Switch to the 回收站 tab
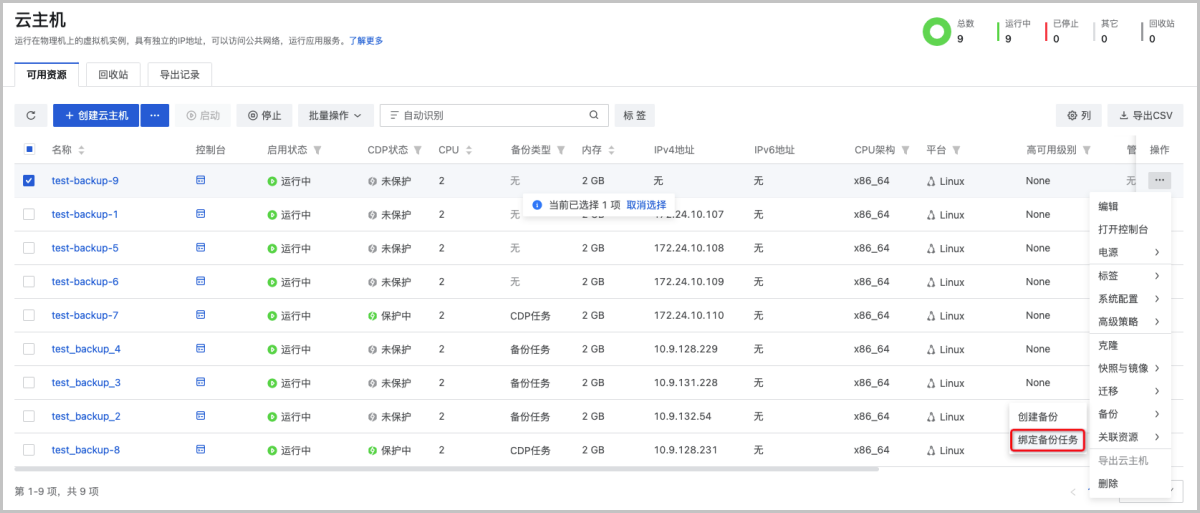 112,74
